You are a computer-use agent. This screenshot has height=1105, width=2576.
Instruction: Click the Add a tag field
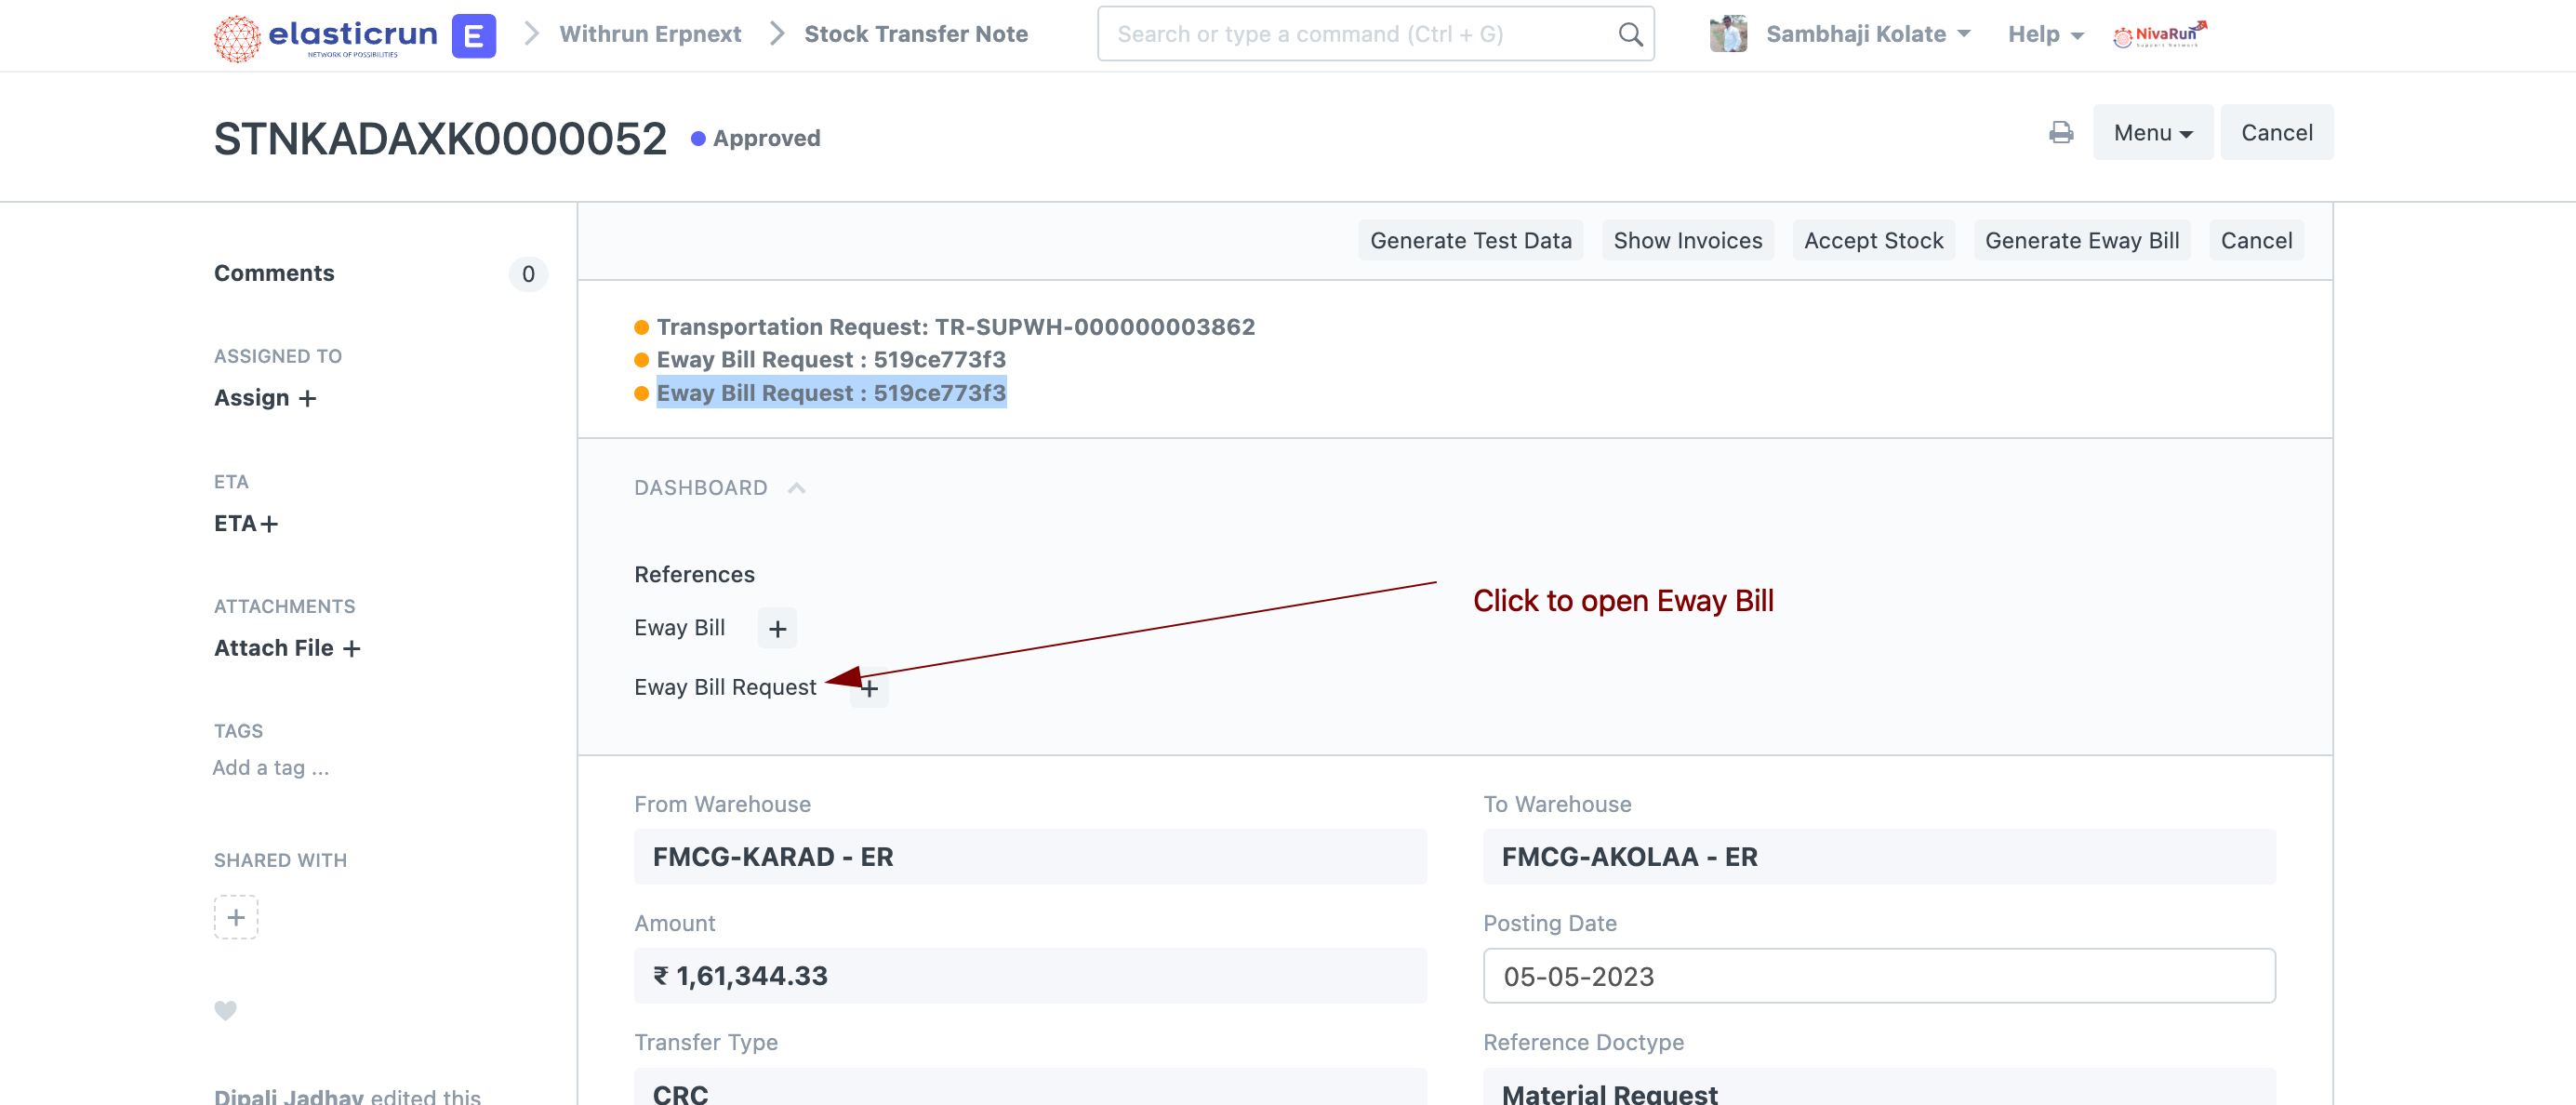point(271,768)
